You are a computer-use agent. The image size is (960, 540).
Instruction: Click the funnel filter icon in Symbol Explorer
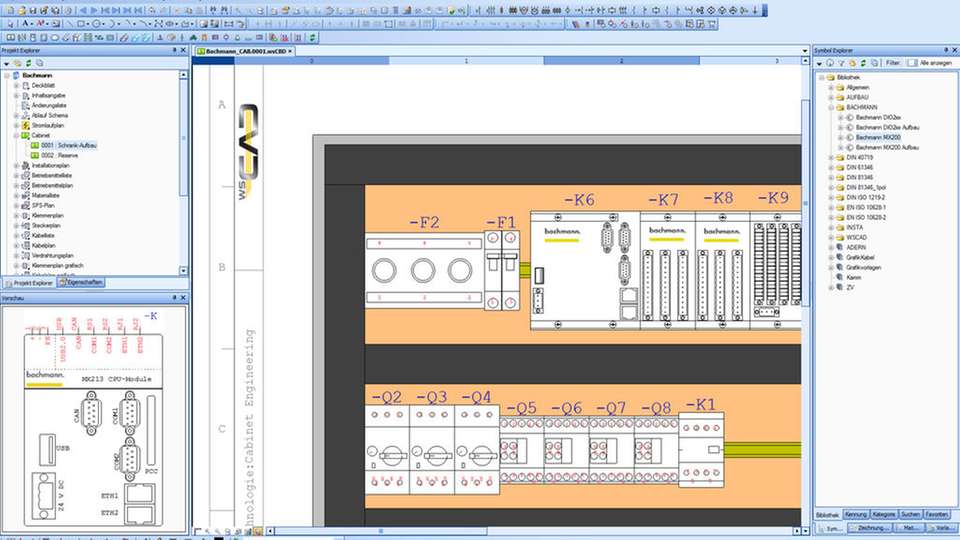pyautogui.click(x=841, y=63)
